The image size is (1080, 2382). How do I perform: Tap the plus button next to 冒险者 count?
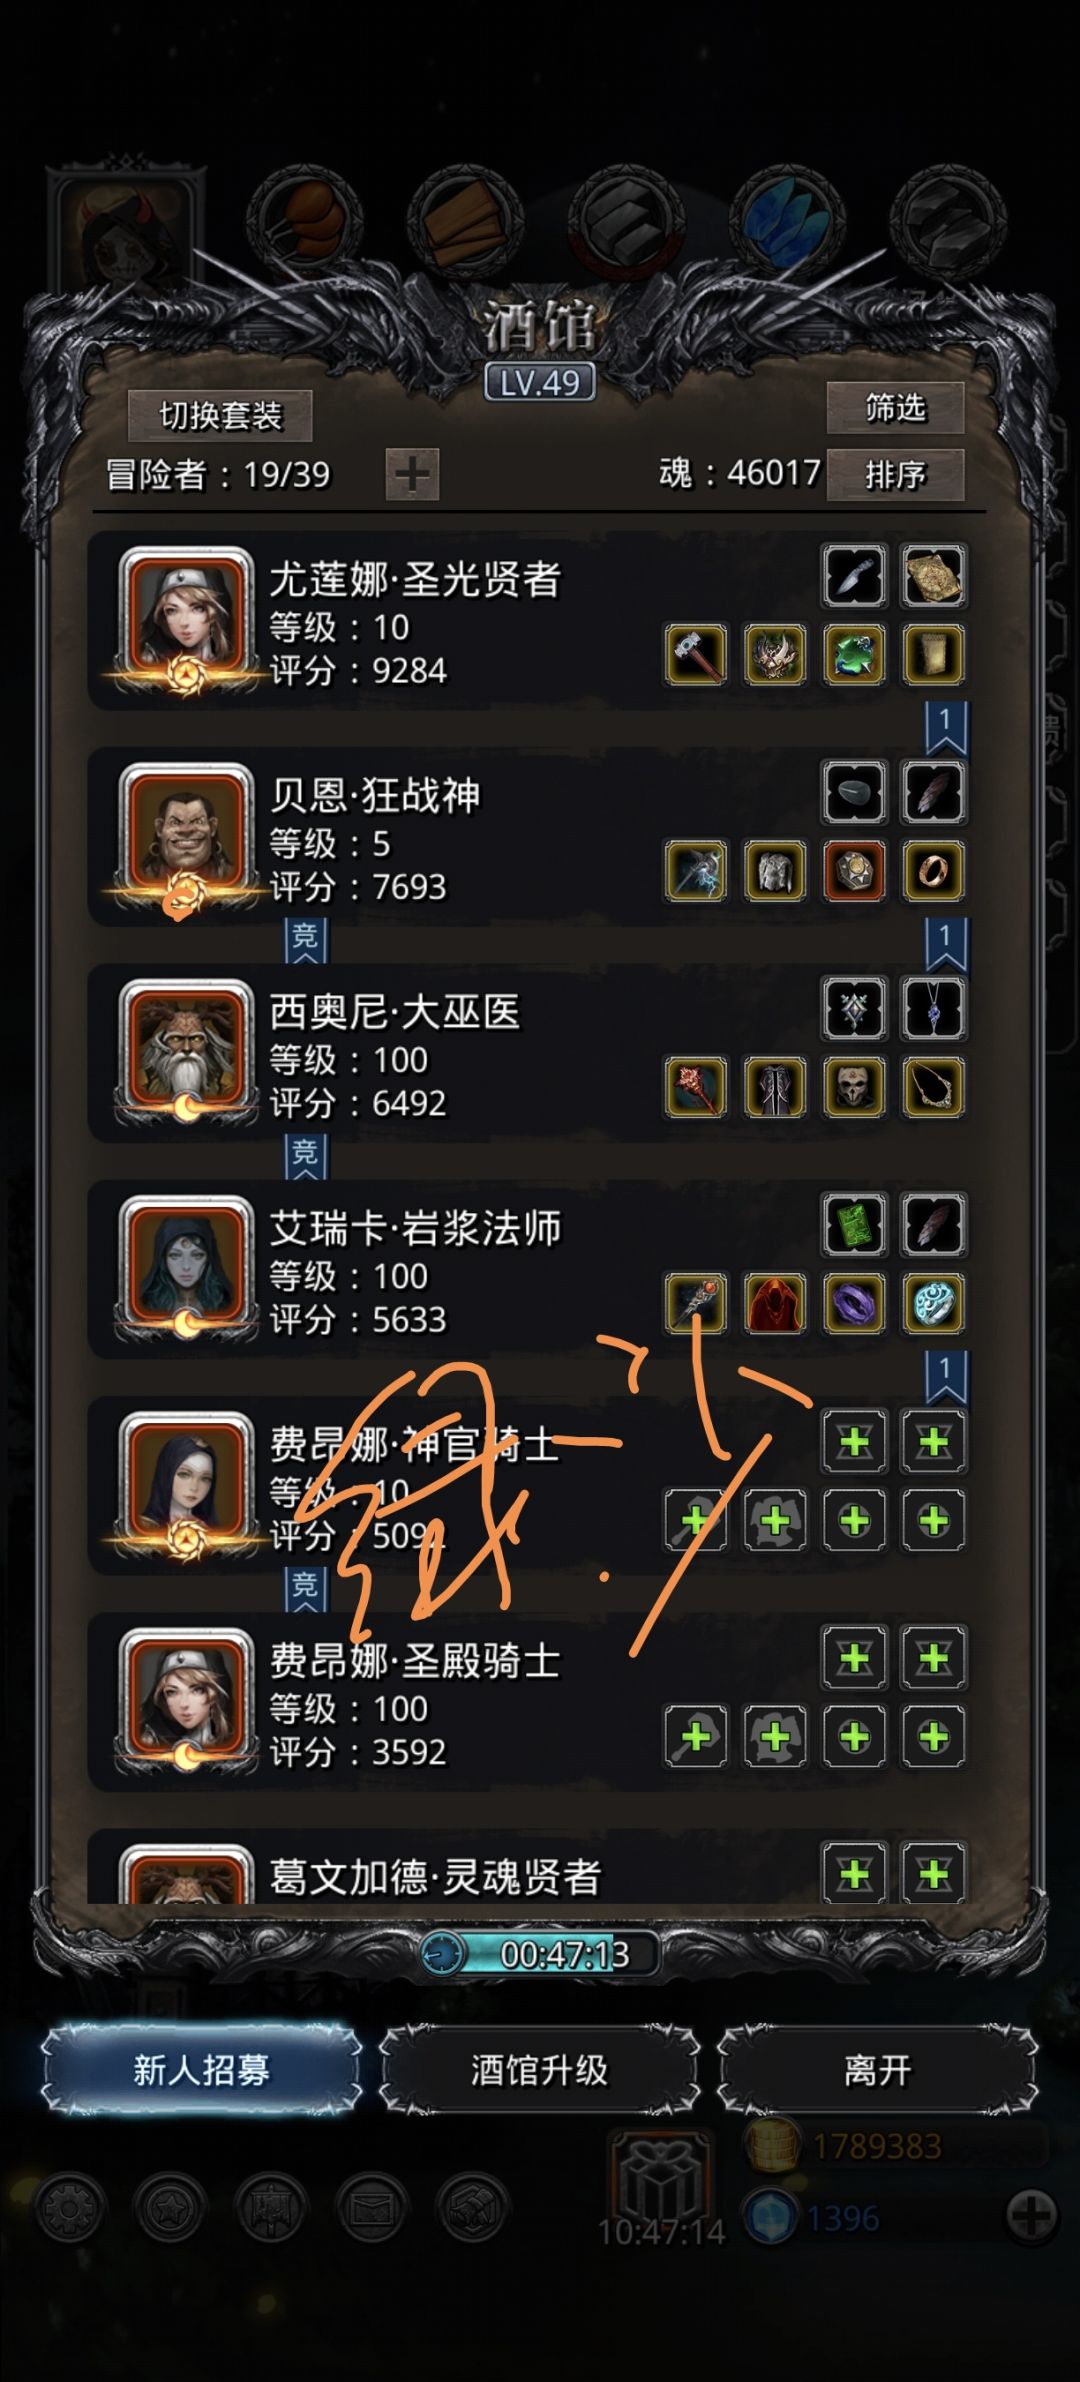[413, 474]
